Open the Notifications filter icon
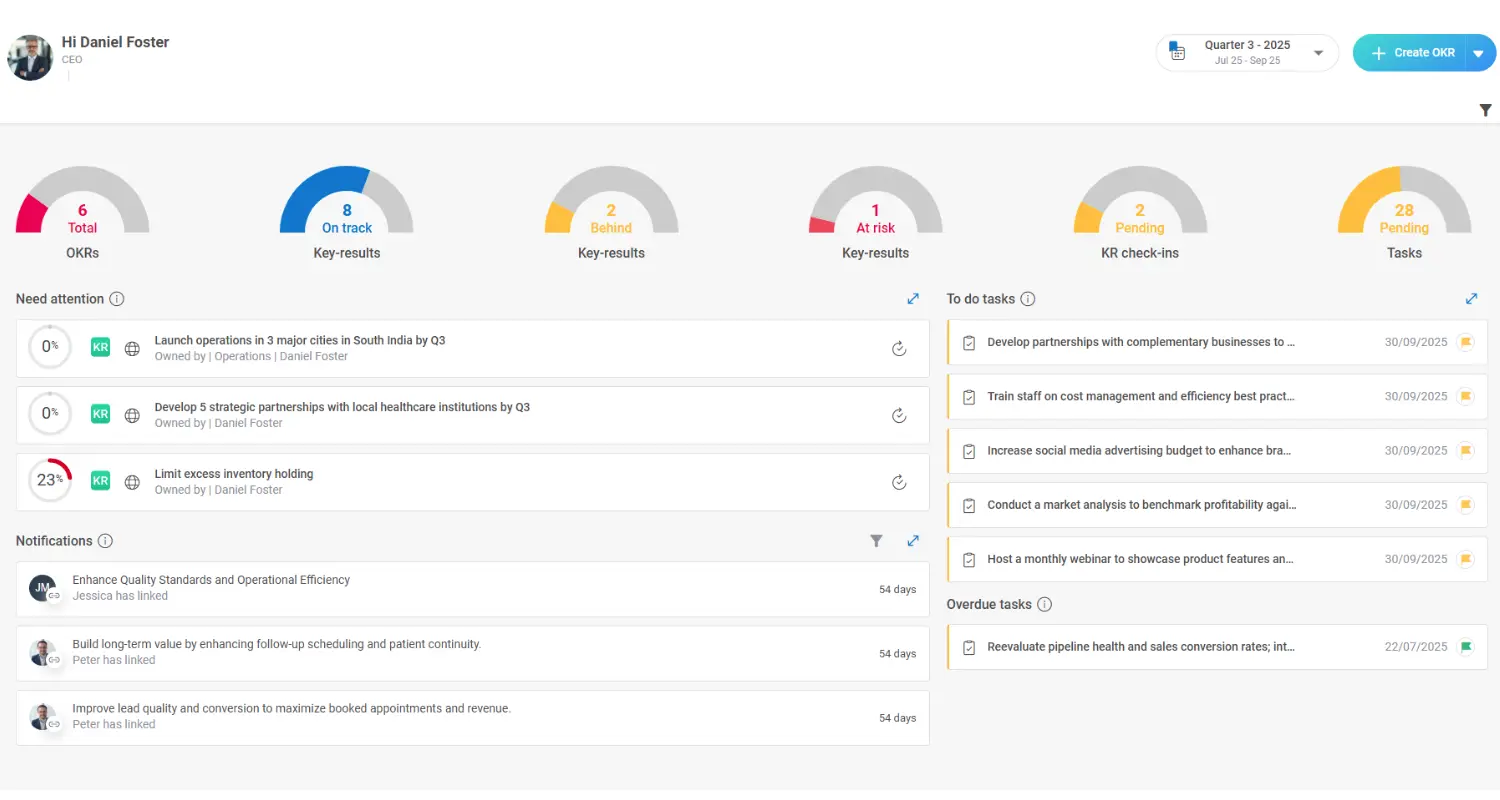This screenshot has height=800, width=1500. pos(876,540)
